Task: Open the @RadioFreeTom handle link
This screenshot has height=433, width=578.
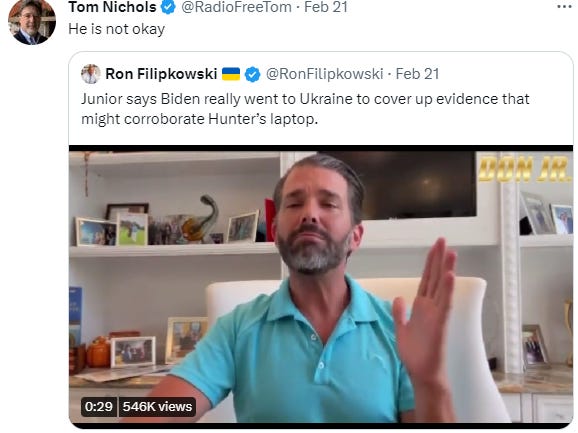Action: pyautogui.click(x=236, y=7)
